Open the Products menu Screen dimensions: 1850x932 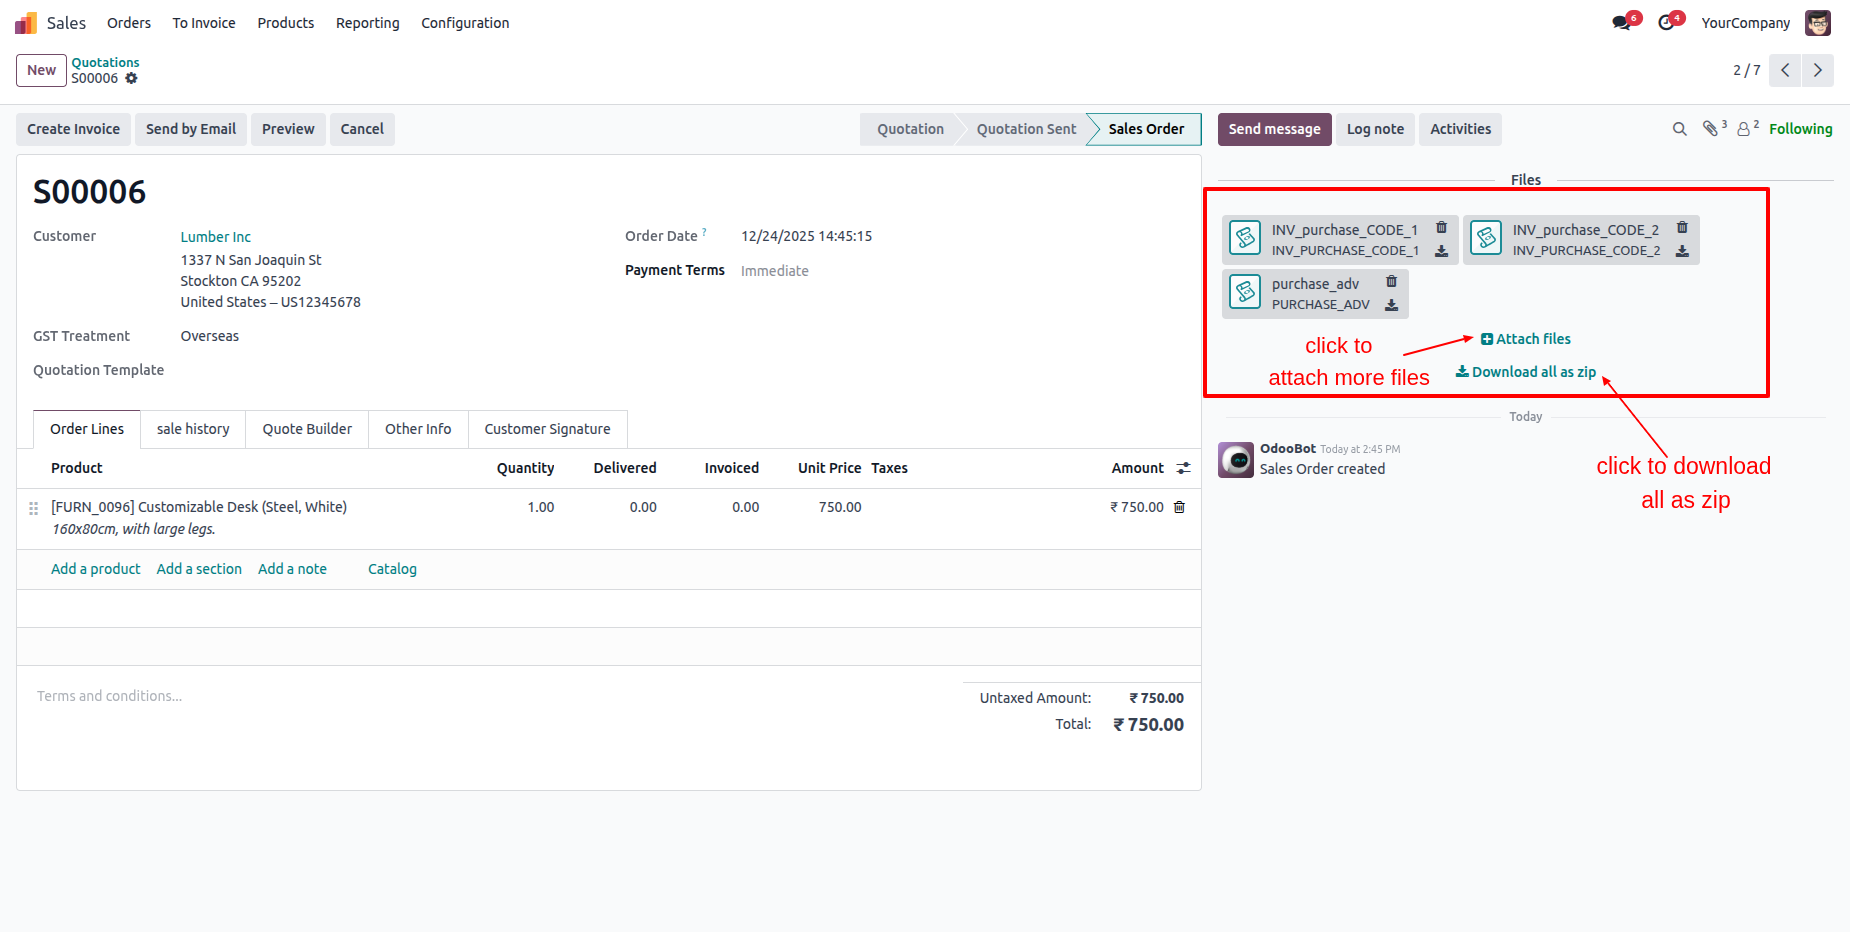click(286, 23)
